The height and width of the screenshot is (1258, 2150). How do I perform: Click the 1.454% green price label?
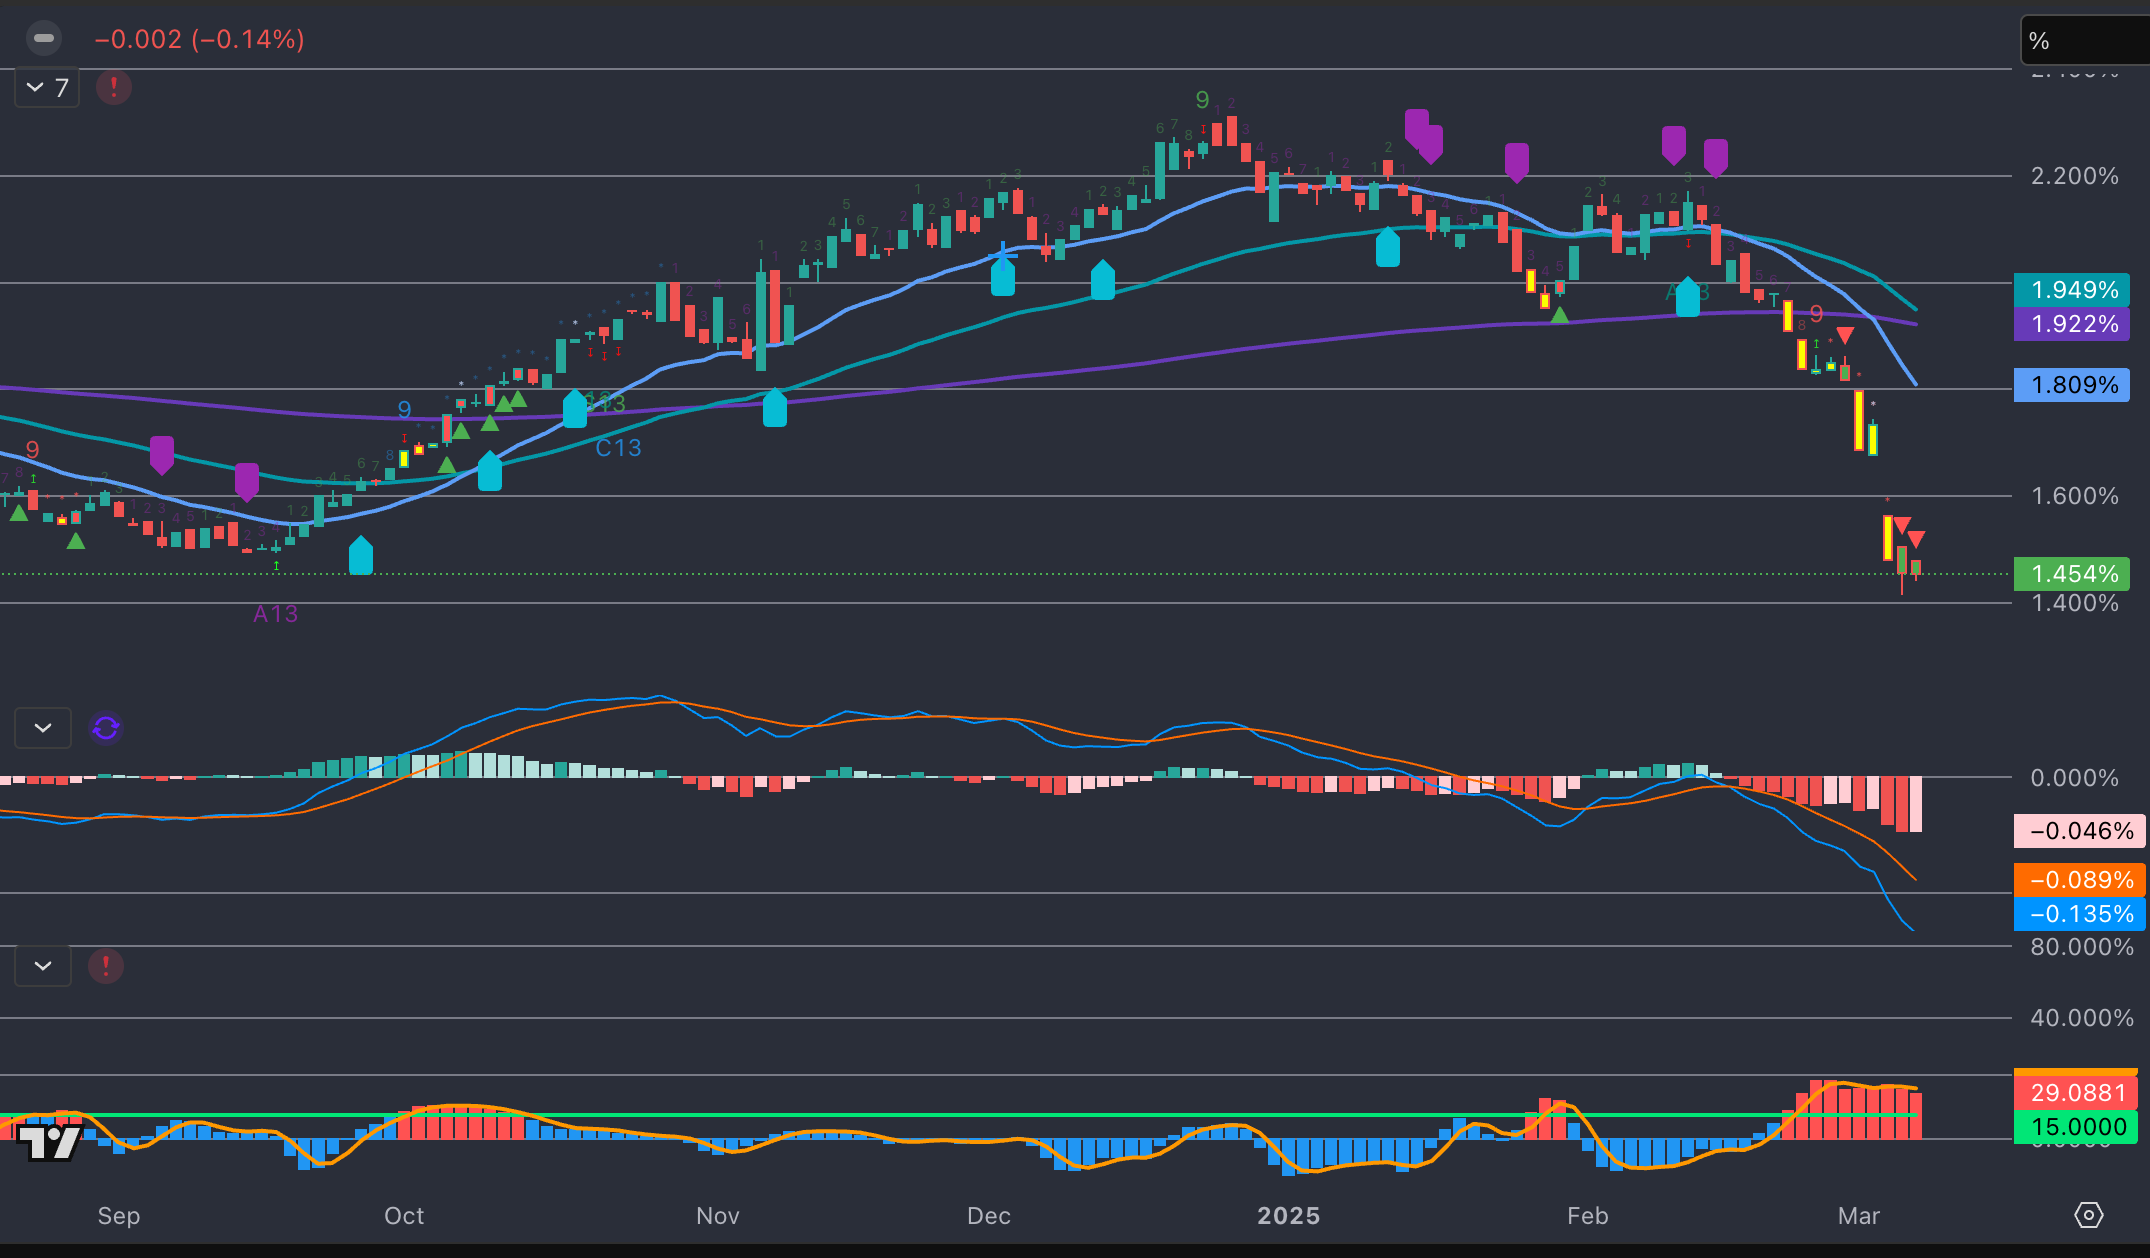2072,573
